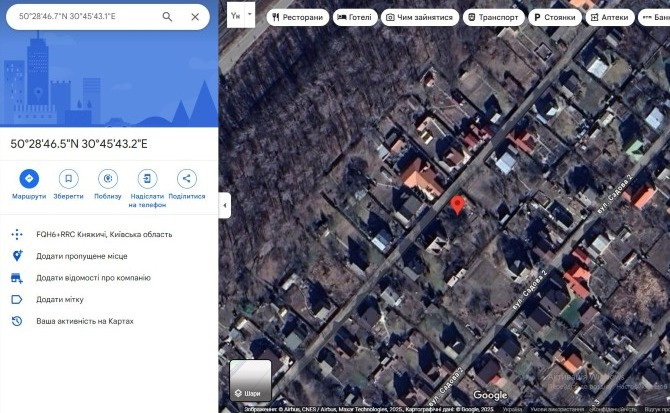This screenshot has height=413, width=670.
Task: Share location via Поділитися icon
Action: coord(187,179)
